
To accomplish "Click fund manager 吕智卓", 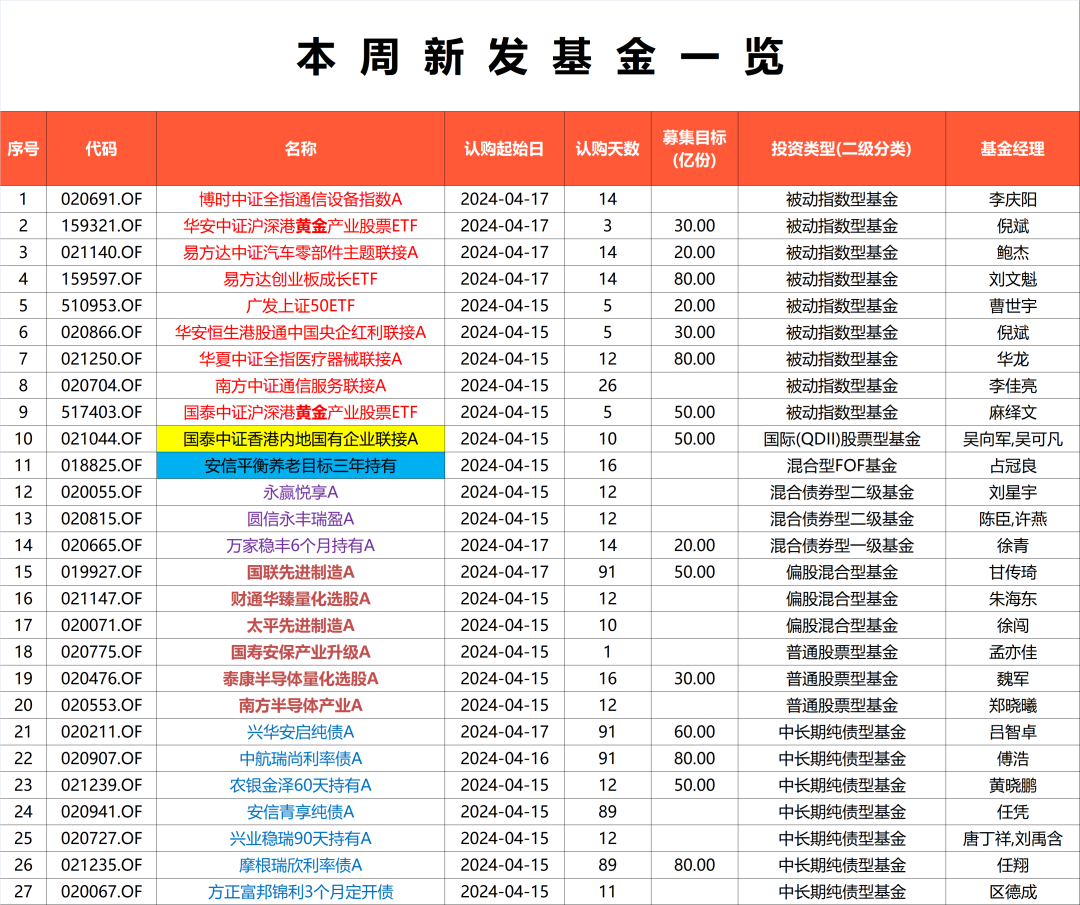I will tap(1012, 732).
